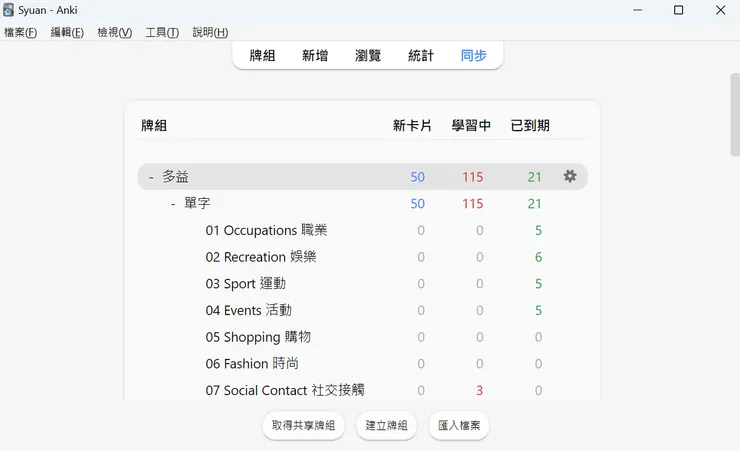Screen dimensions: 740x451
Task: Click the 取得共享牌組 button
Action: (303, 426)
